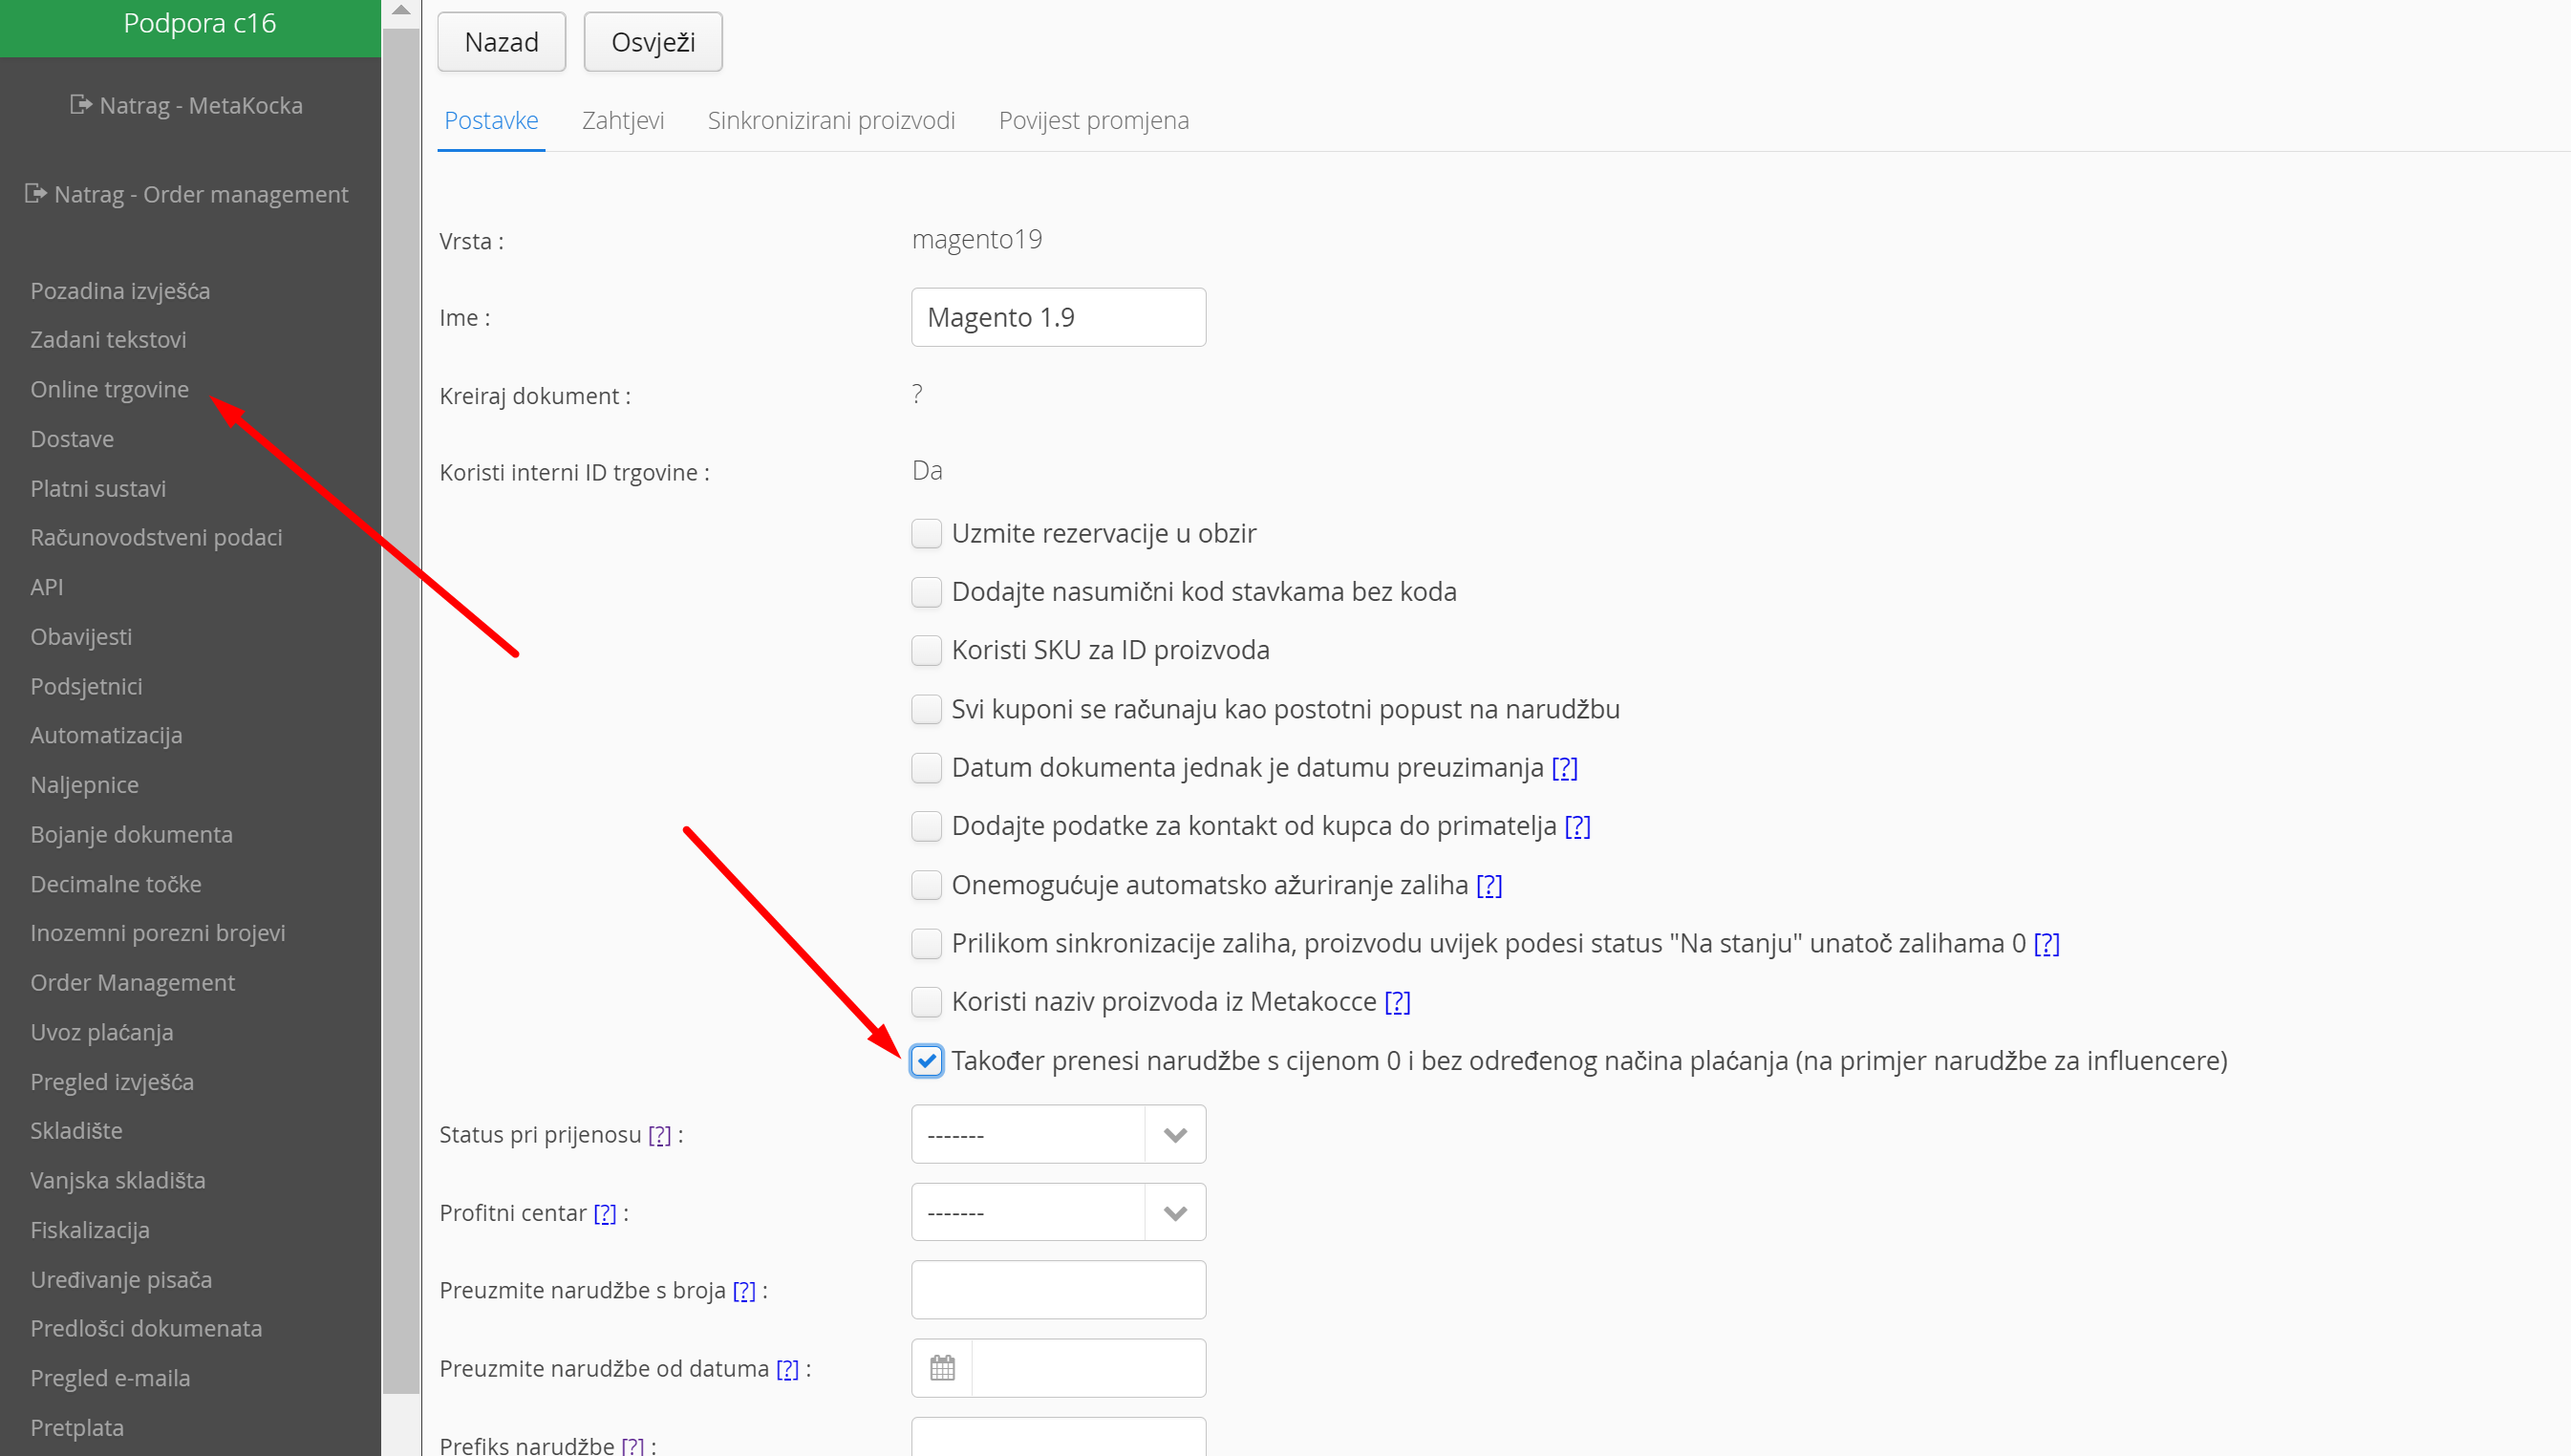Image resolution: width=2571 pixels, height=1456 pixels.
Task: Click exit icon beside Natrag - MetaKocka
Action: 81,104
